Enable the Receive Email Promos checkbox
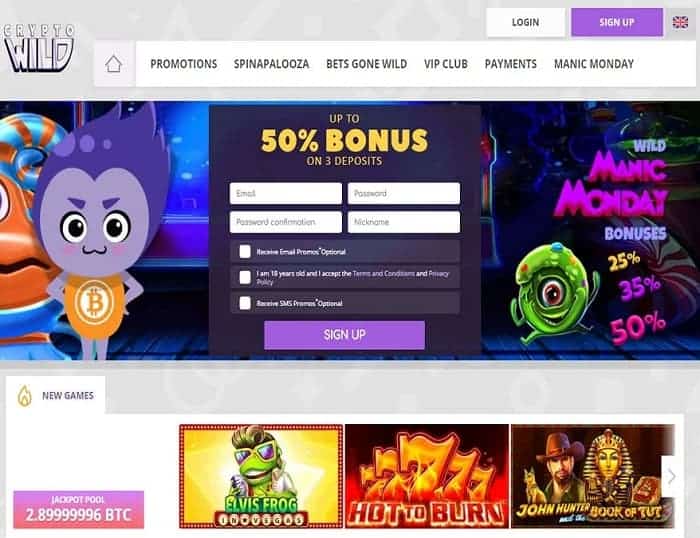Screen dimensions: 700x538 pyautogui.click(x=245, y=251)
